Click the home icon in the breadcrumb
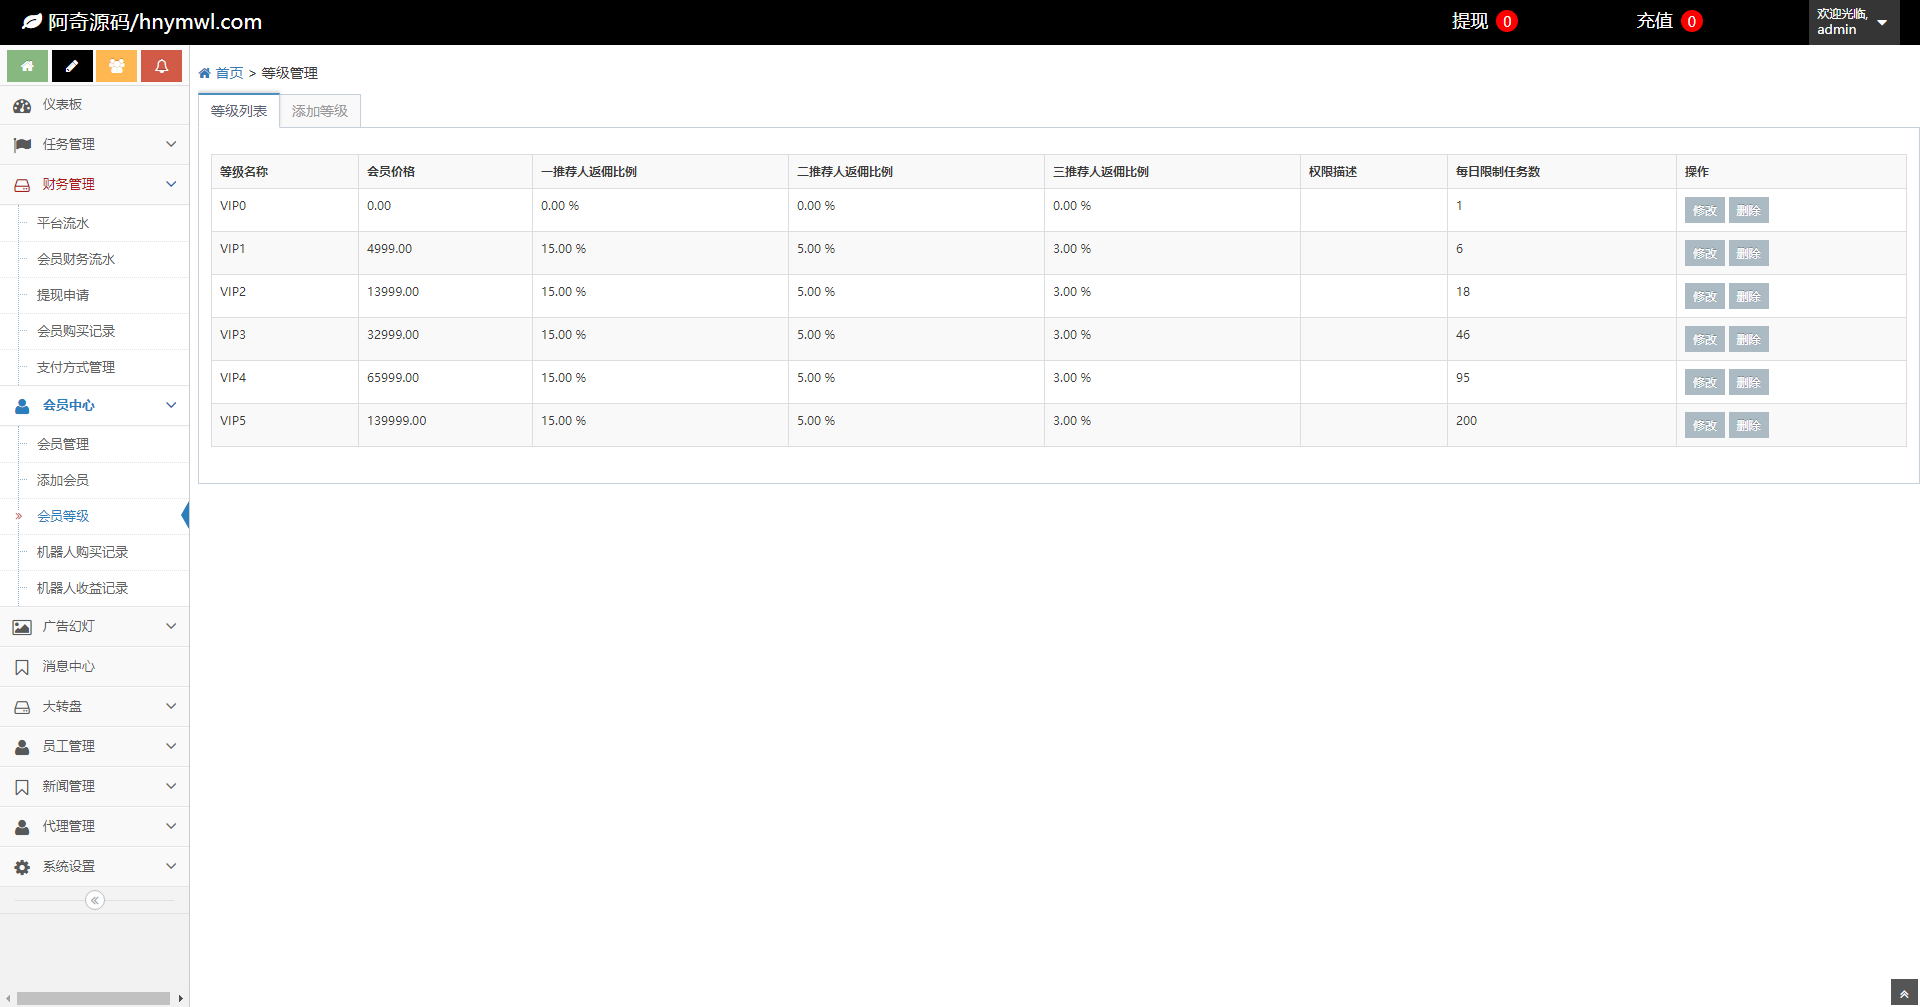Viewport: 1920px width, 1007px height. tap(205, 73)
